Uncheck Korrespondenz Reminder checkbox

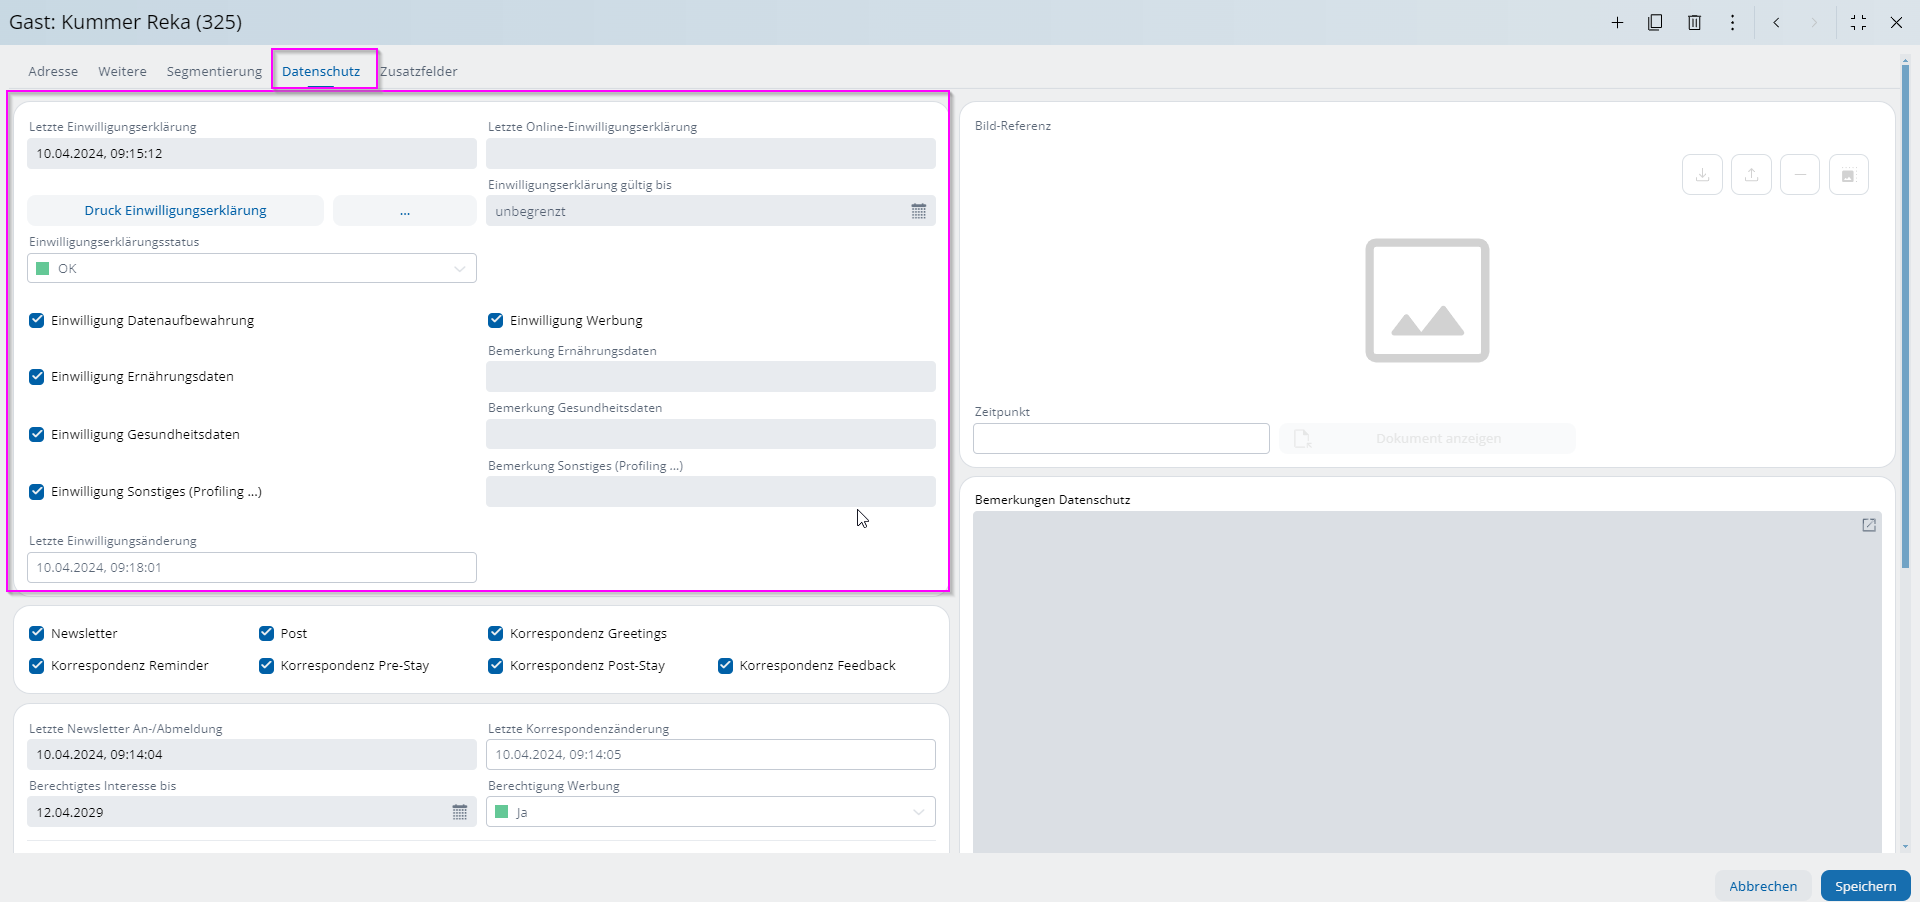(x=37, y=666)
